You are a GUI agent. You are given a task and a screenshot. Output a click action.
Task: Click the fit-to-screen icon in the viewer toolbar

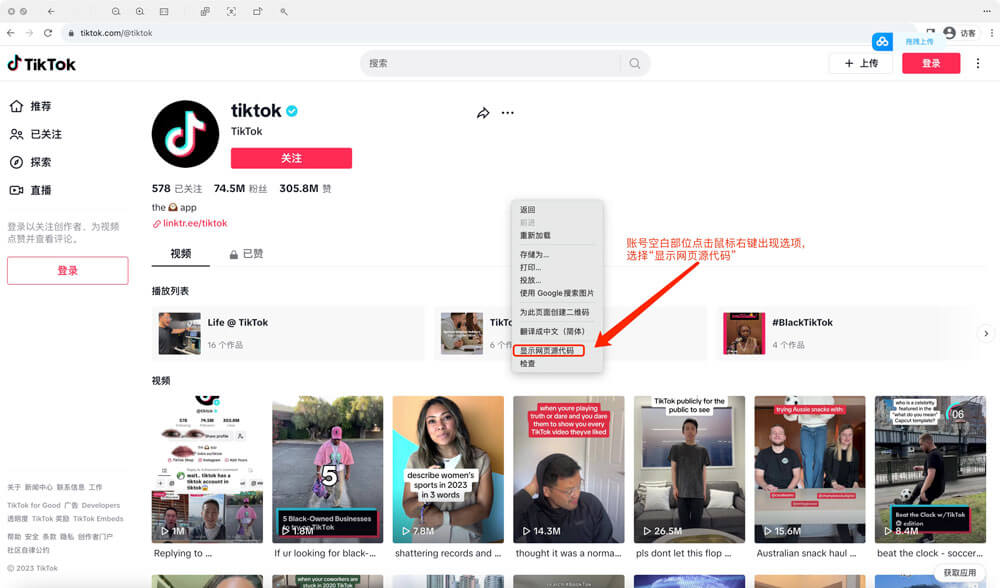coord(164,11)
